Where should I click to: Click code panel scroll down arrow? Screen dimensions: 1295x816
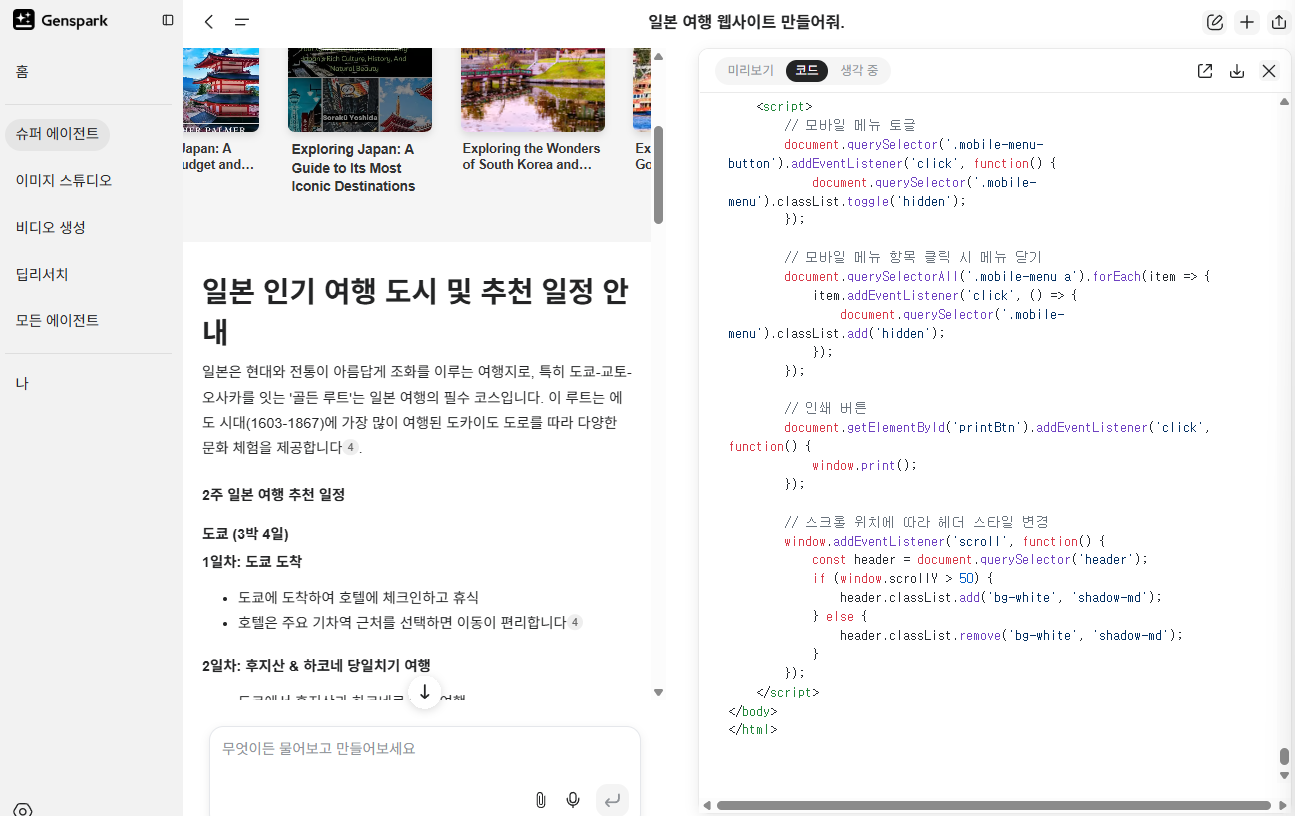[1284, 776]
